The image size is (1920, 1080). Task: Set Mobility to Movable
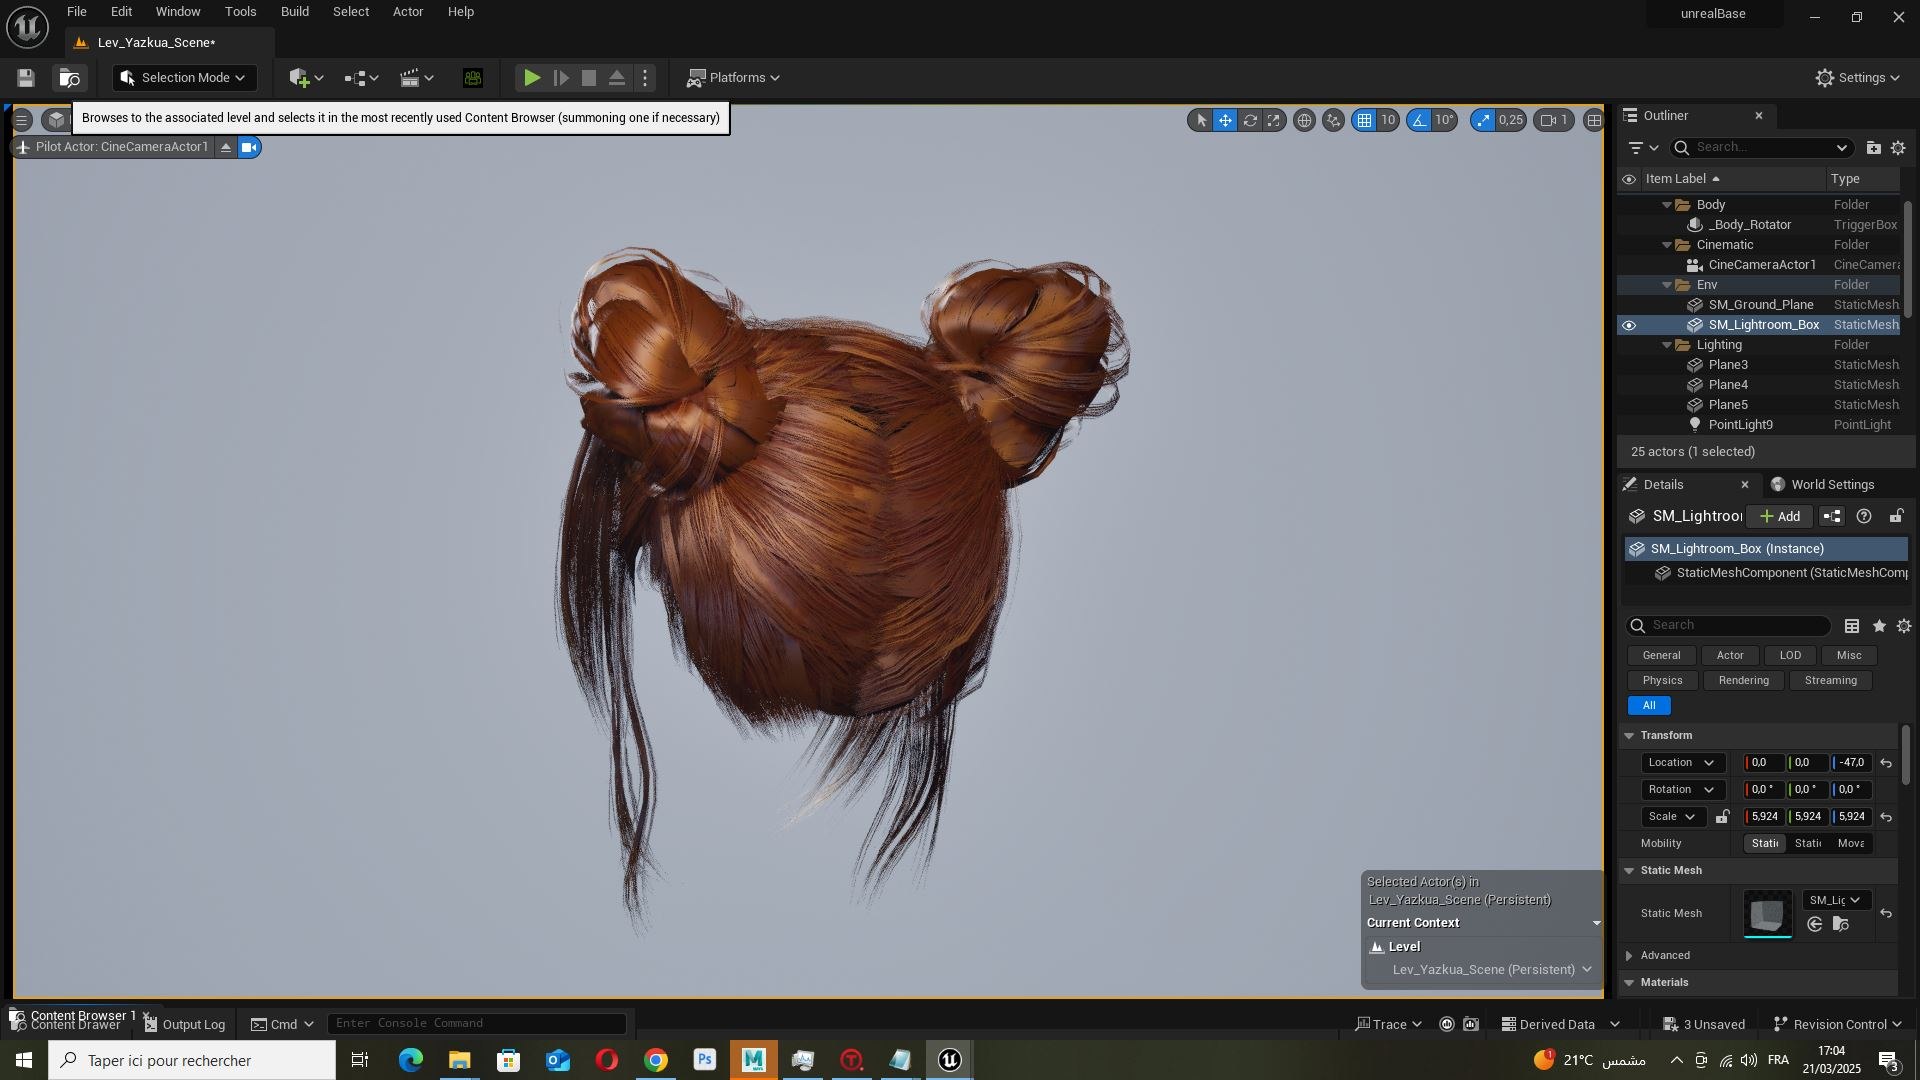click(x=1851, y=844)
